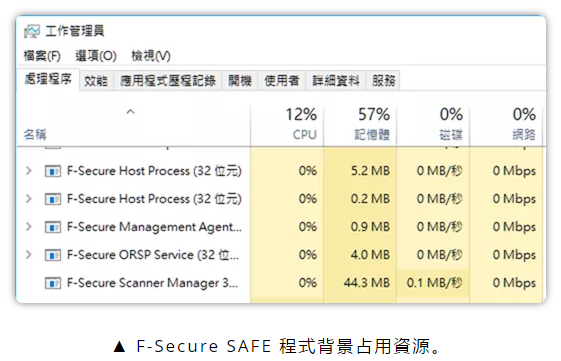
Task: Open the 檔案(F) menu
Action: click(42, 56)
